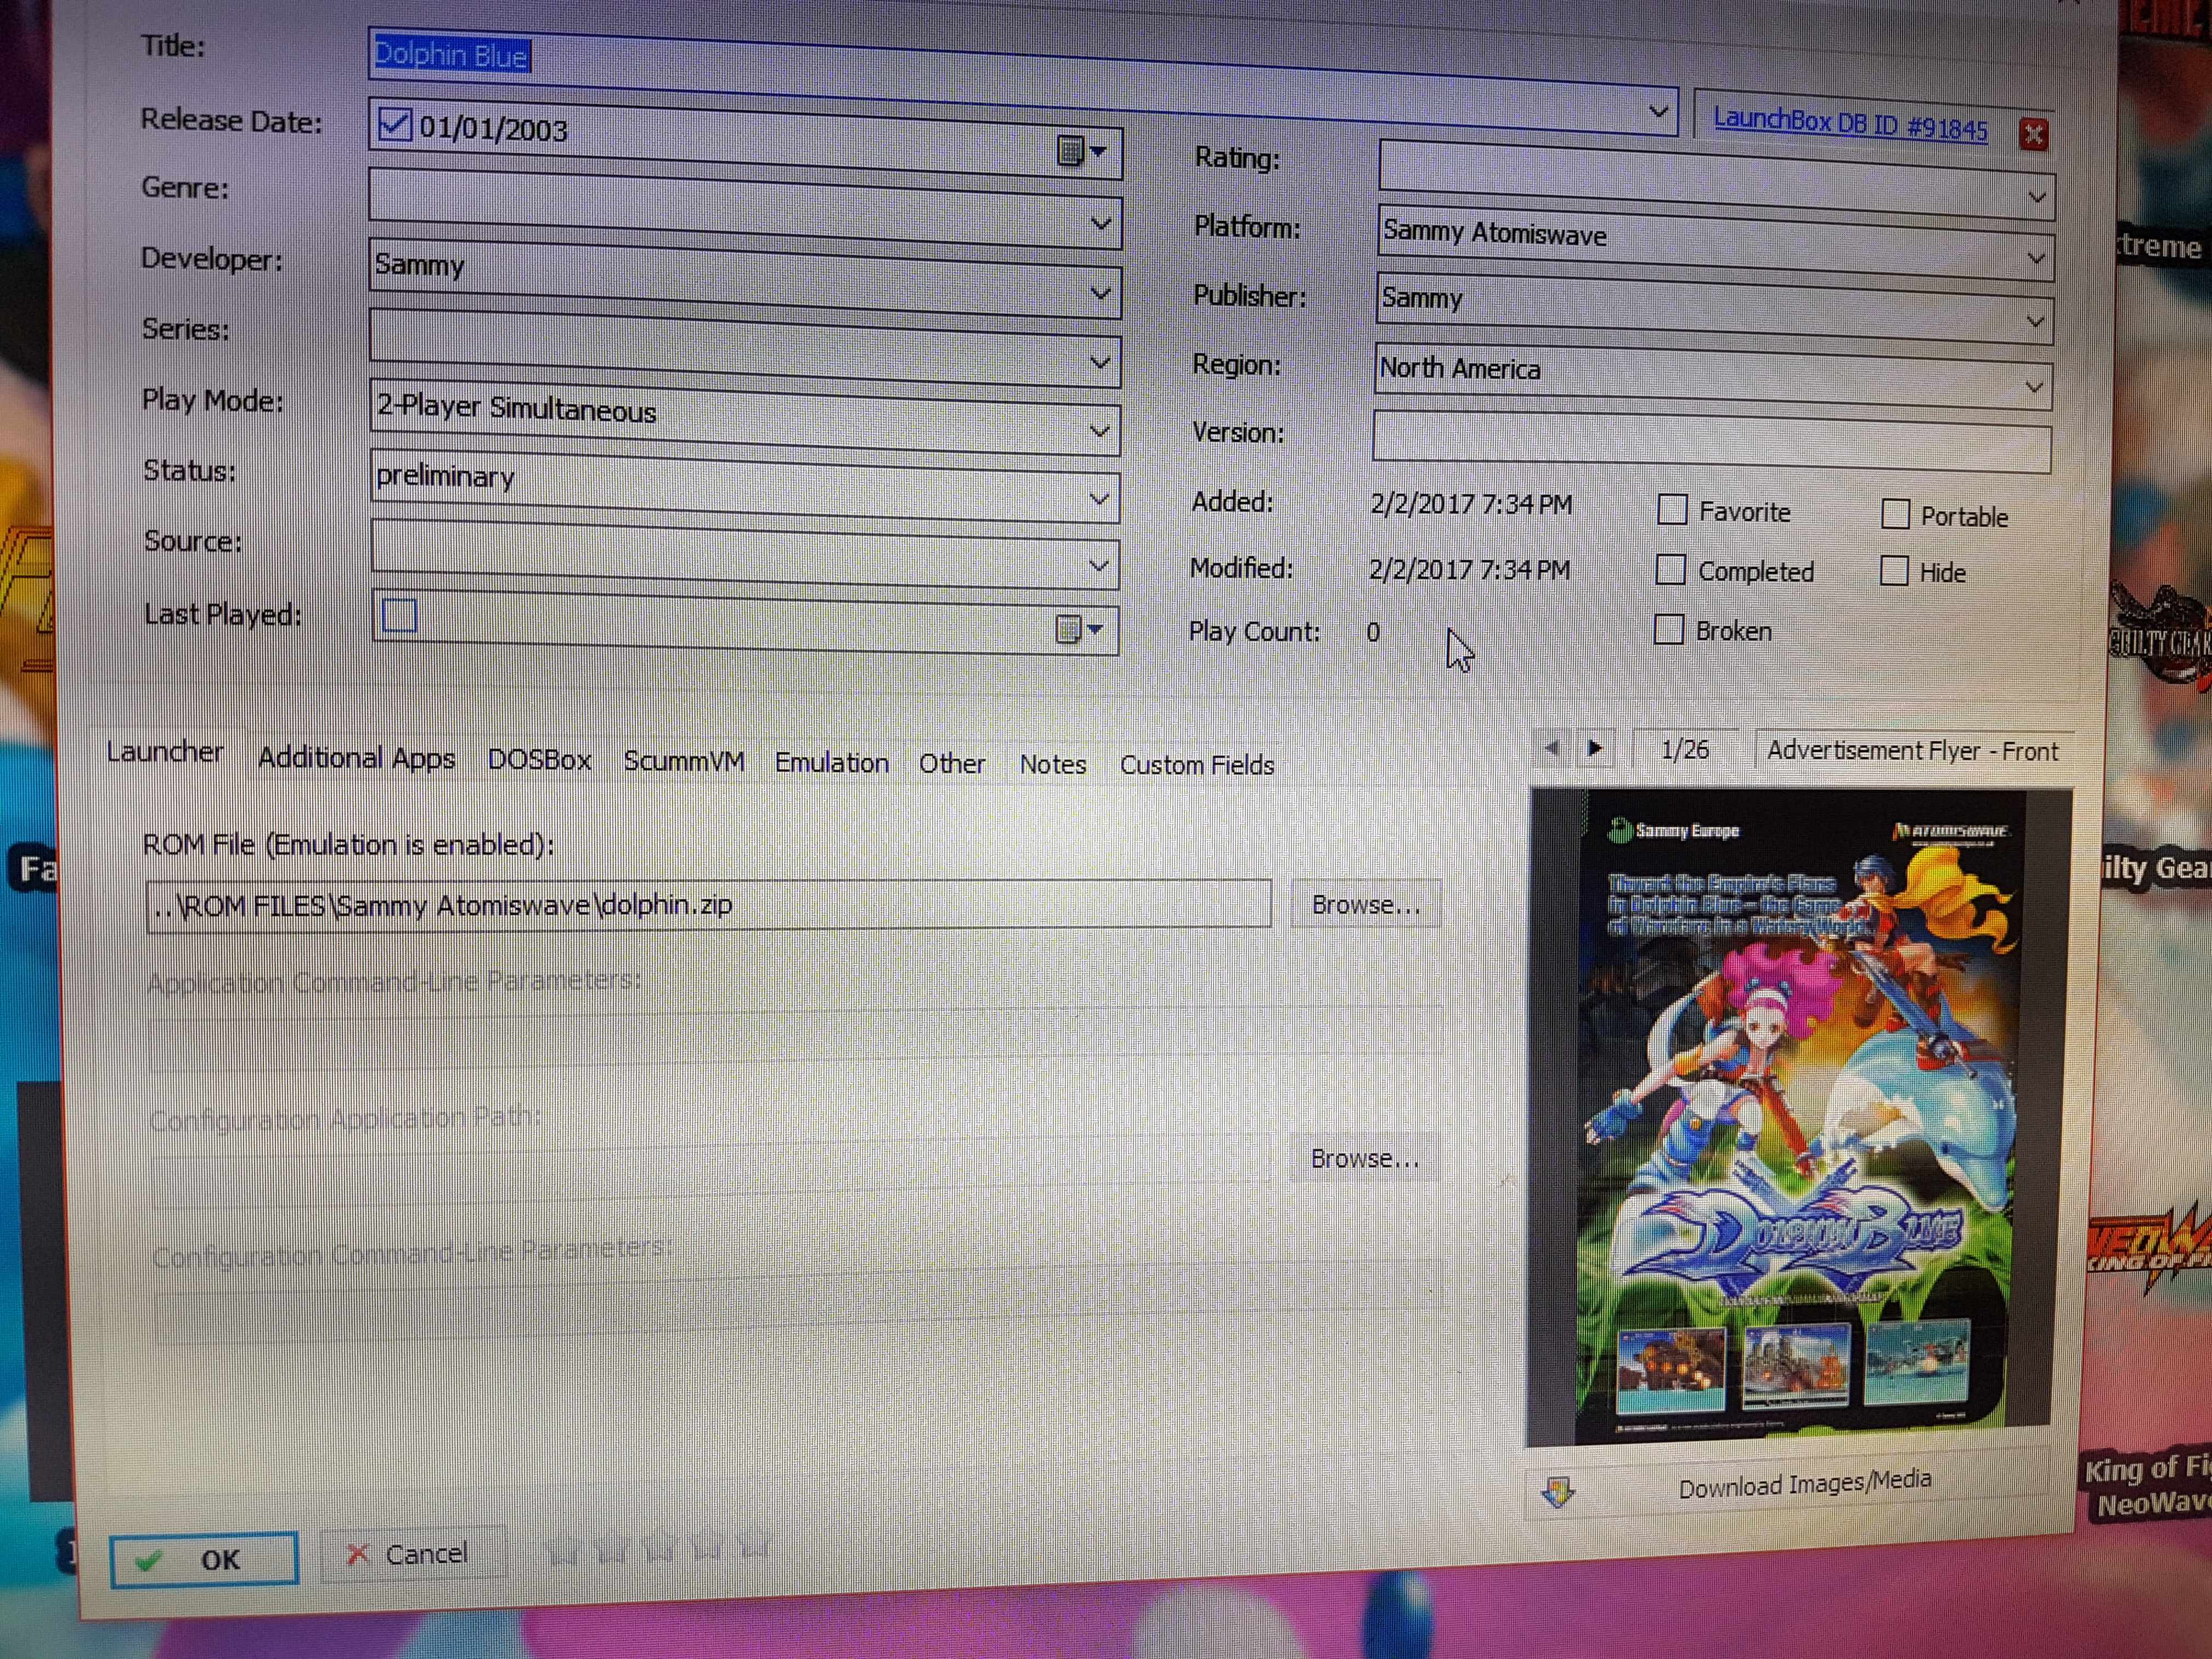
Task: Click the Release Date value 01/01/2003
Action: [493, 130]
